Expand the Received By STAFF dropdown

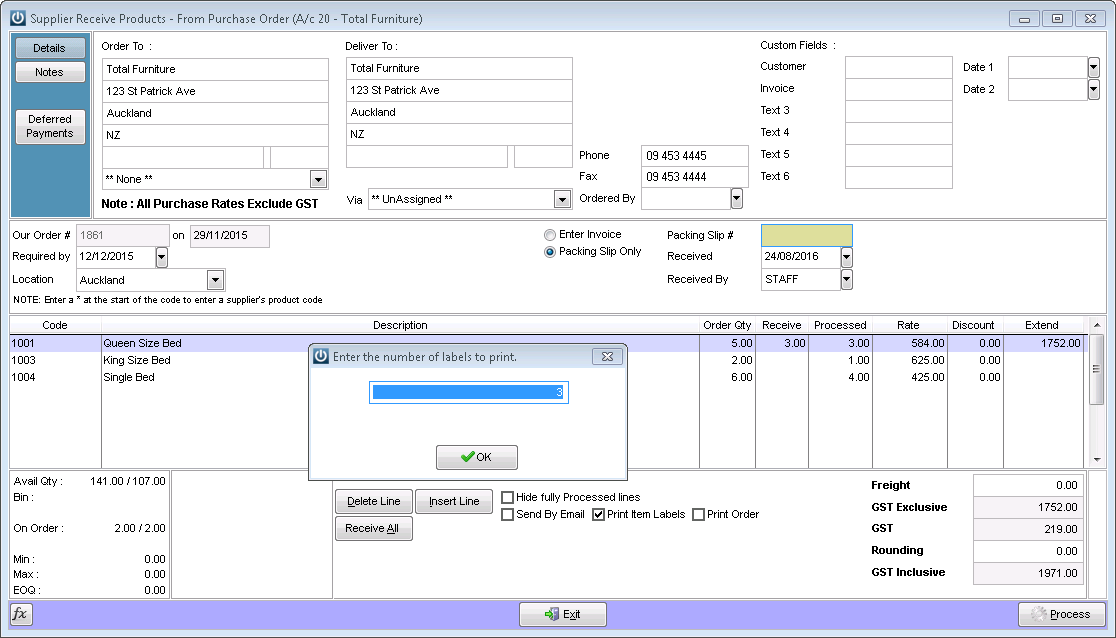pyautogui.click(x=846, y=280)
